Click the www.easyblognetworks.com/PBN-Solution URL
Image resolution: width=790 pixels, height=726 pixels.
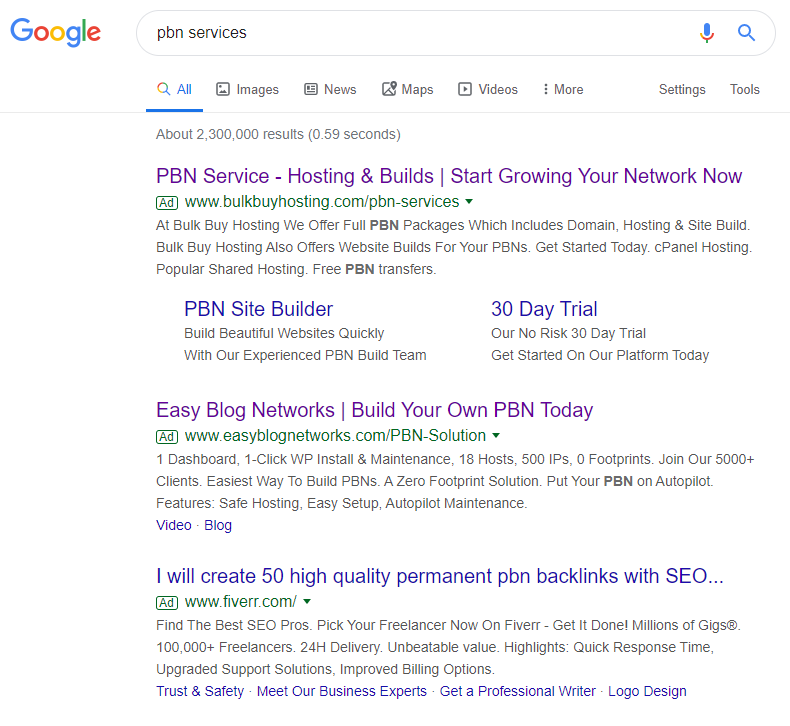336,435
